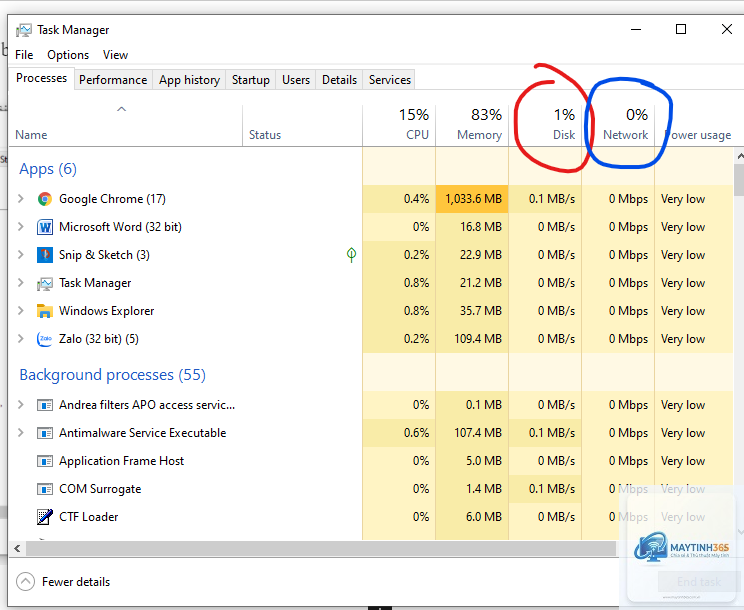Select Windows Explorer's 35.7 MB memory cell

(x=472, y=311)
